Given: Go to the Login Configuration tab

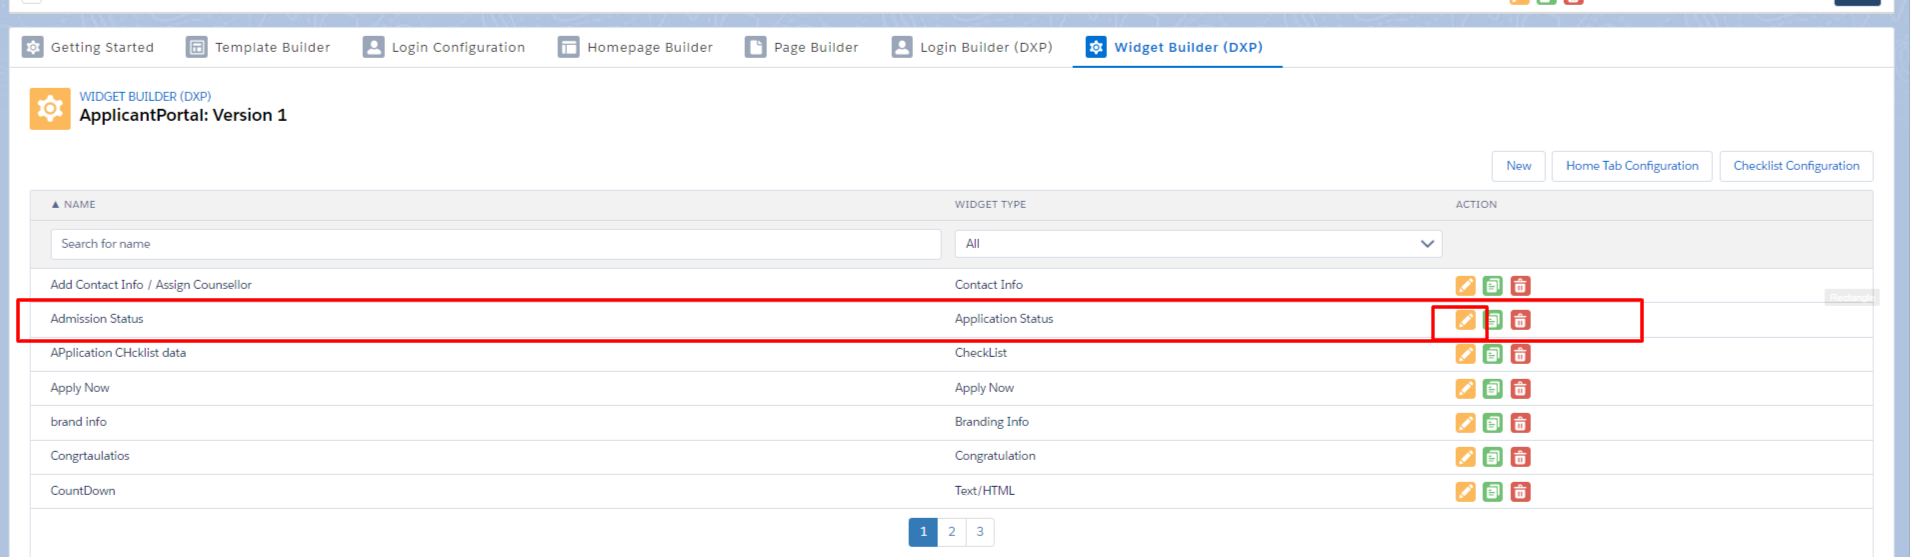Looking at the screenshot, I should click(444, 47).
